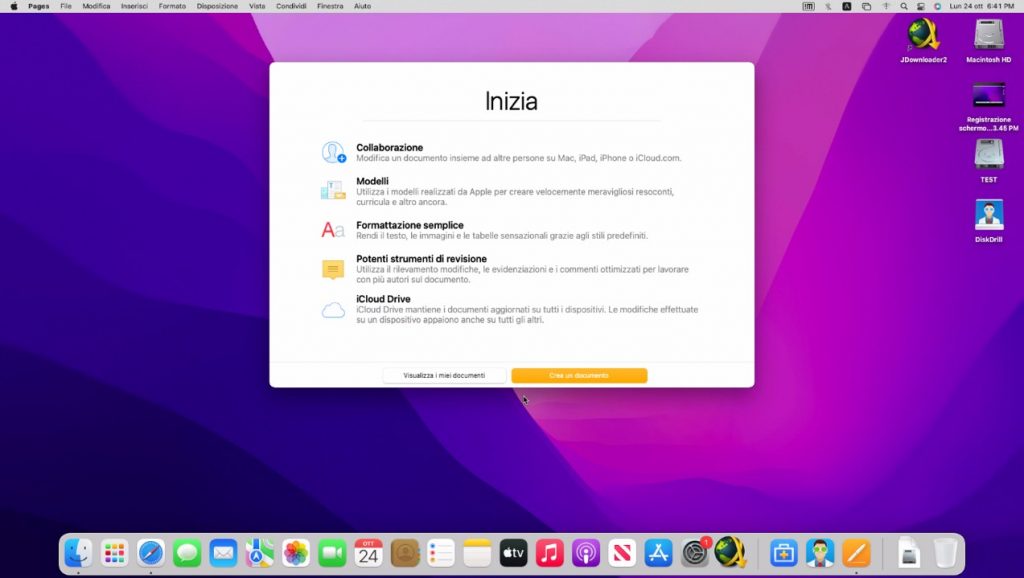Open the Trash from the Dock
Screen dimensions: 1024x578
[x=944, y=552]
